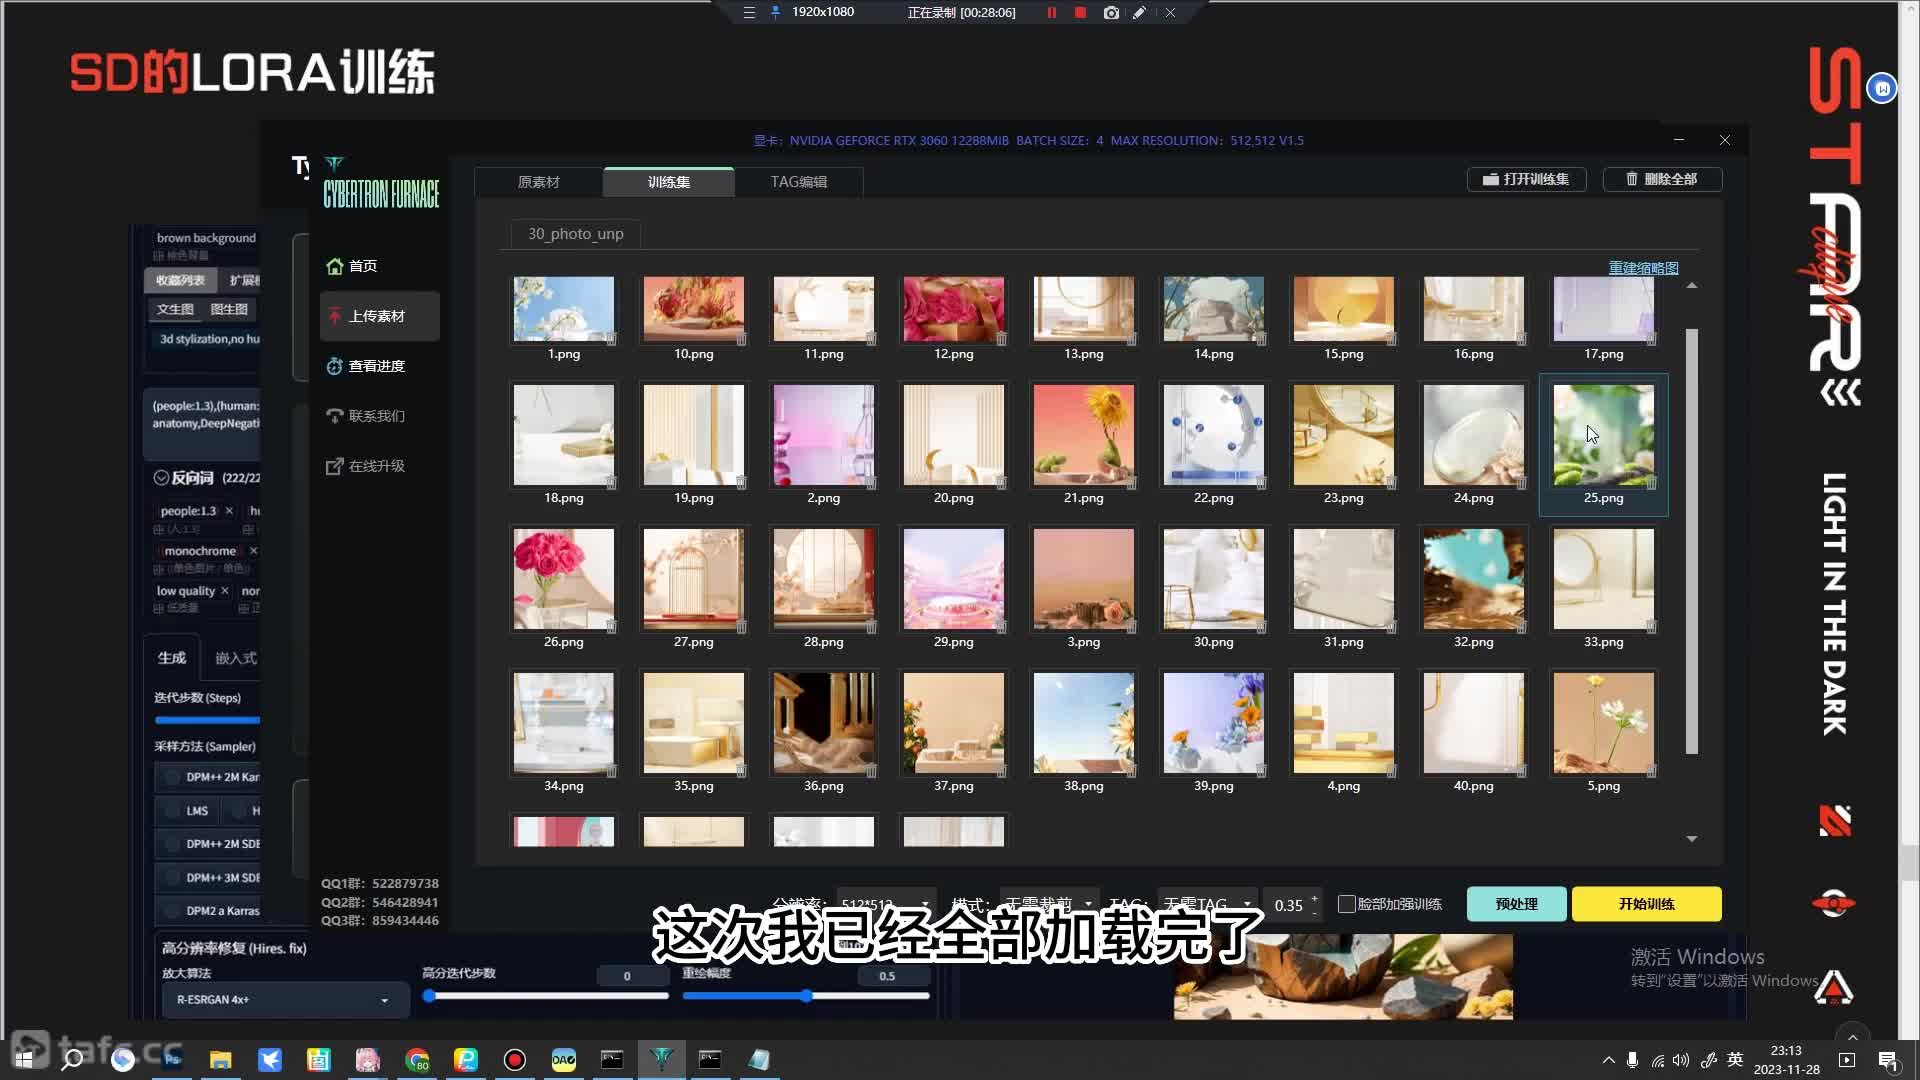Increase the 0.35 value stepper

coord(1314,898)
